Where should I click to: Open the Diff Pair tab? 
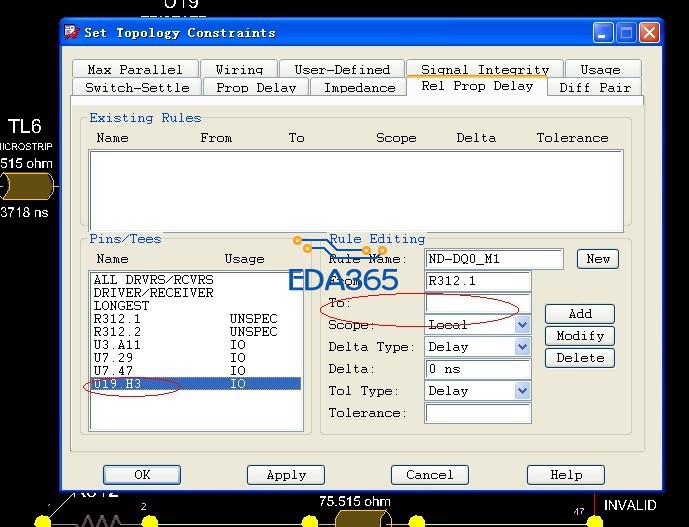pyautogui.click(x=595, y=87)
